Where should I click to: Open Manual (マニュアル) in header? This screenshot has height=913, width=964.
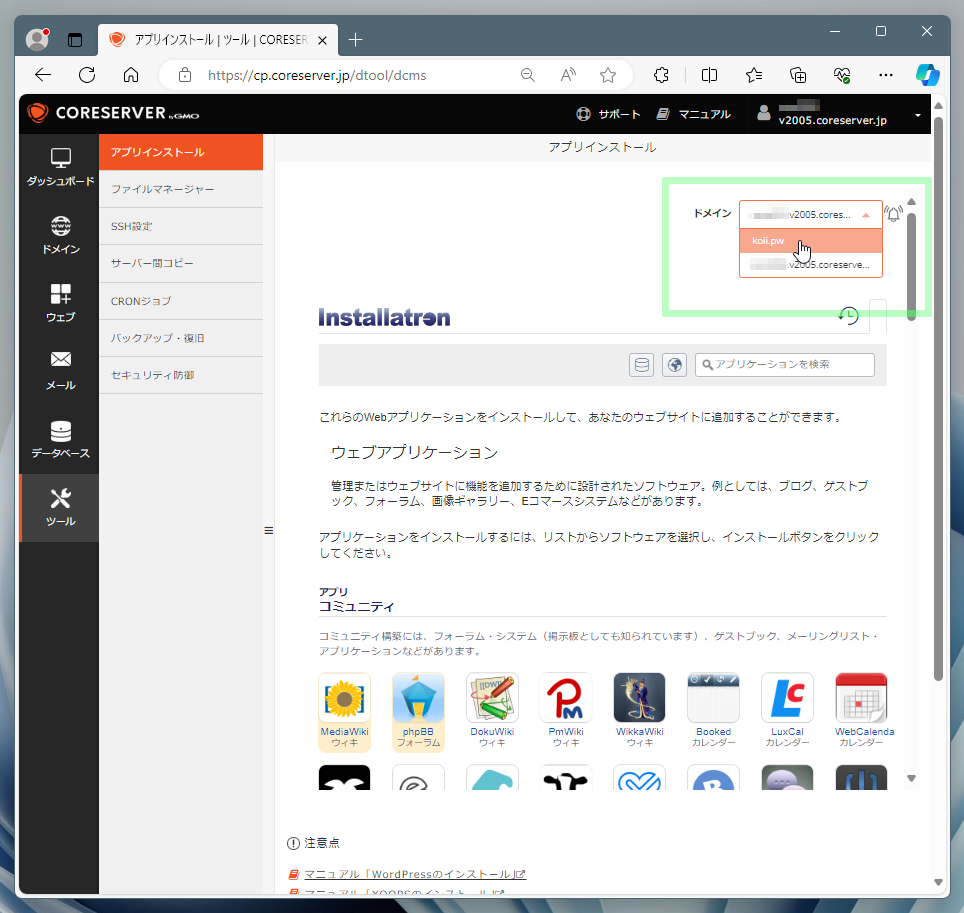(x=693, y=114)
